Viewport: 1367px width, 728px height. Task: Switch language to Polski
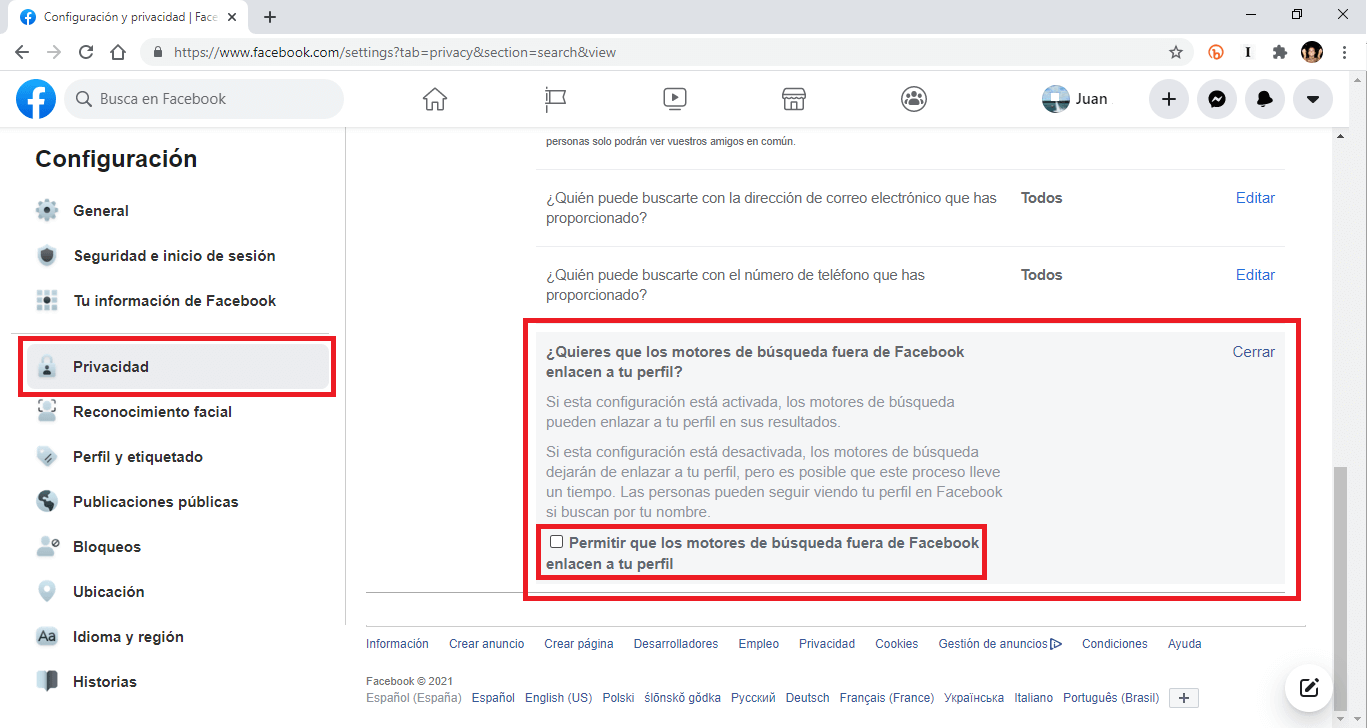[618, 698]
